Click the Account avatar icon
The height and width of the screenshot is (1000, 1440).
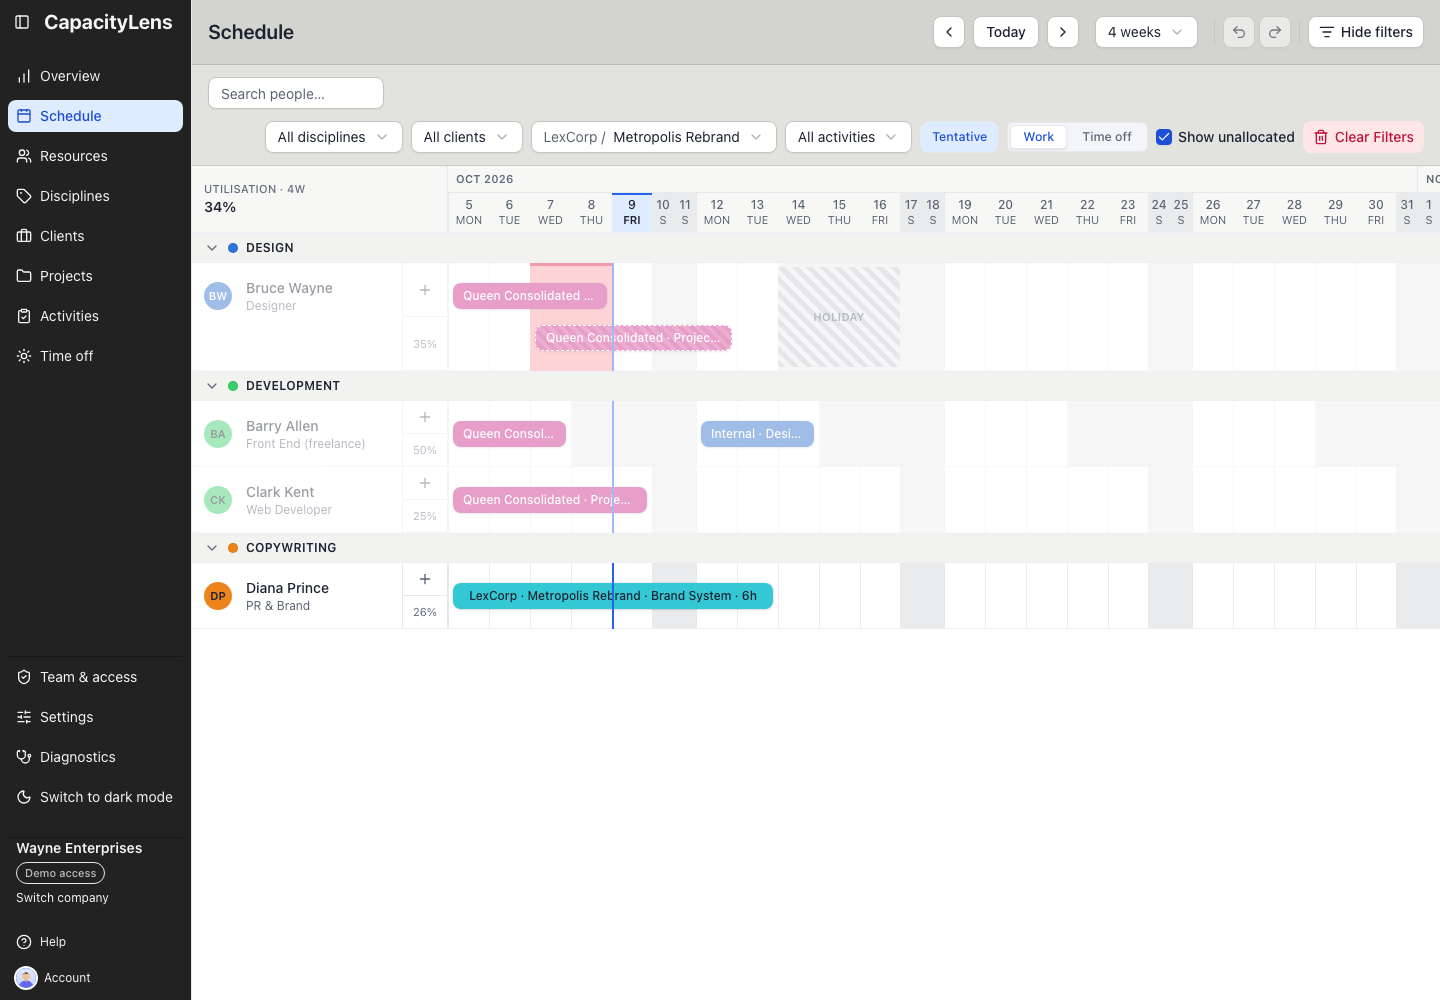[26, 978]
